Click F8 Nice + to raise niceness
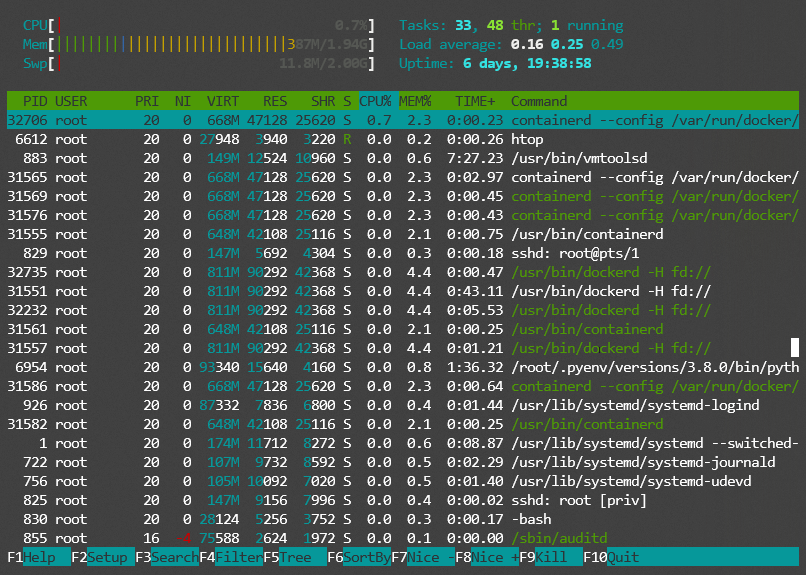Image resolution: width=806 pixels, height=575 pixels. [487, 557]
